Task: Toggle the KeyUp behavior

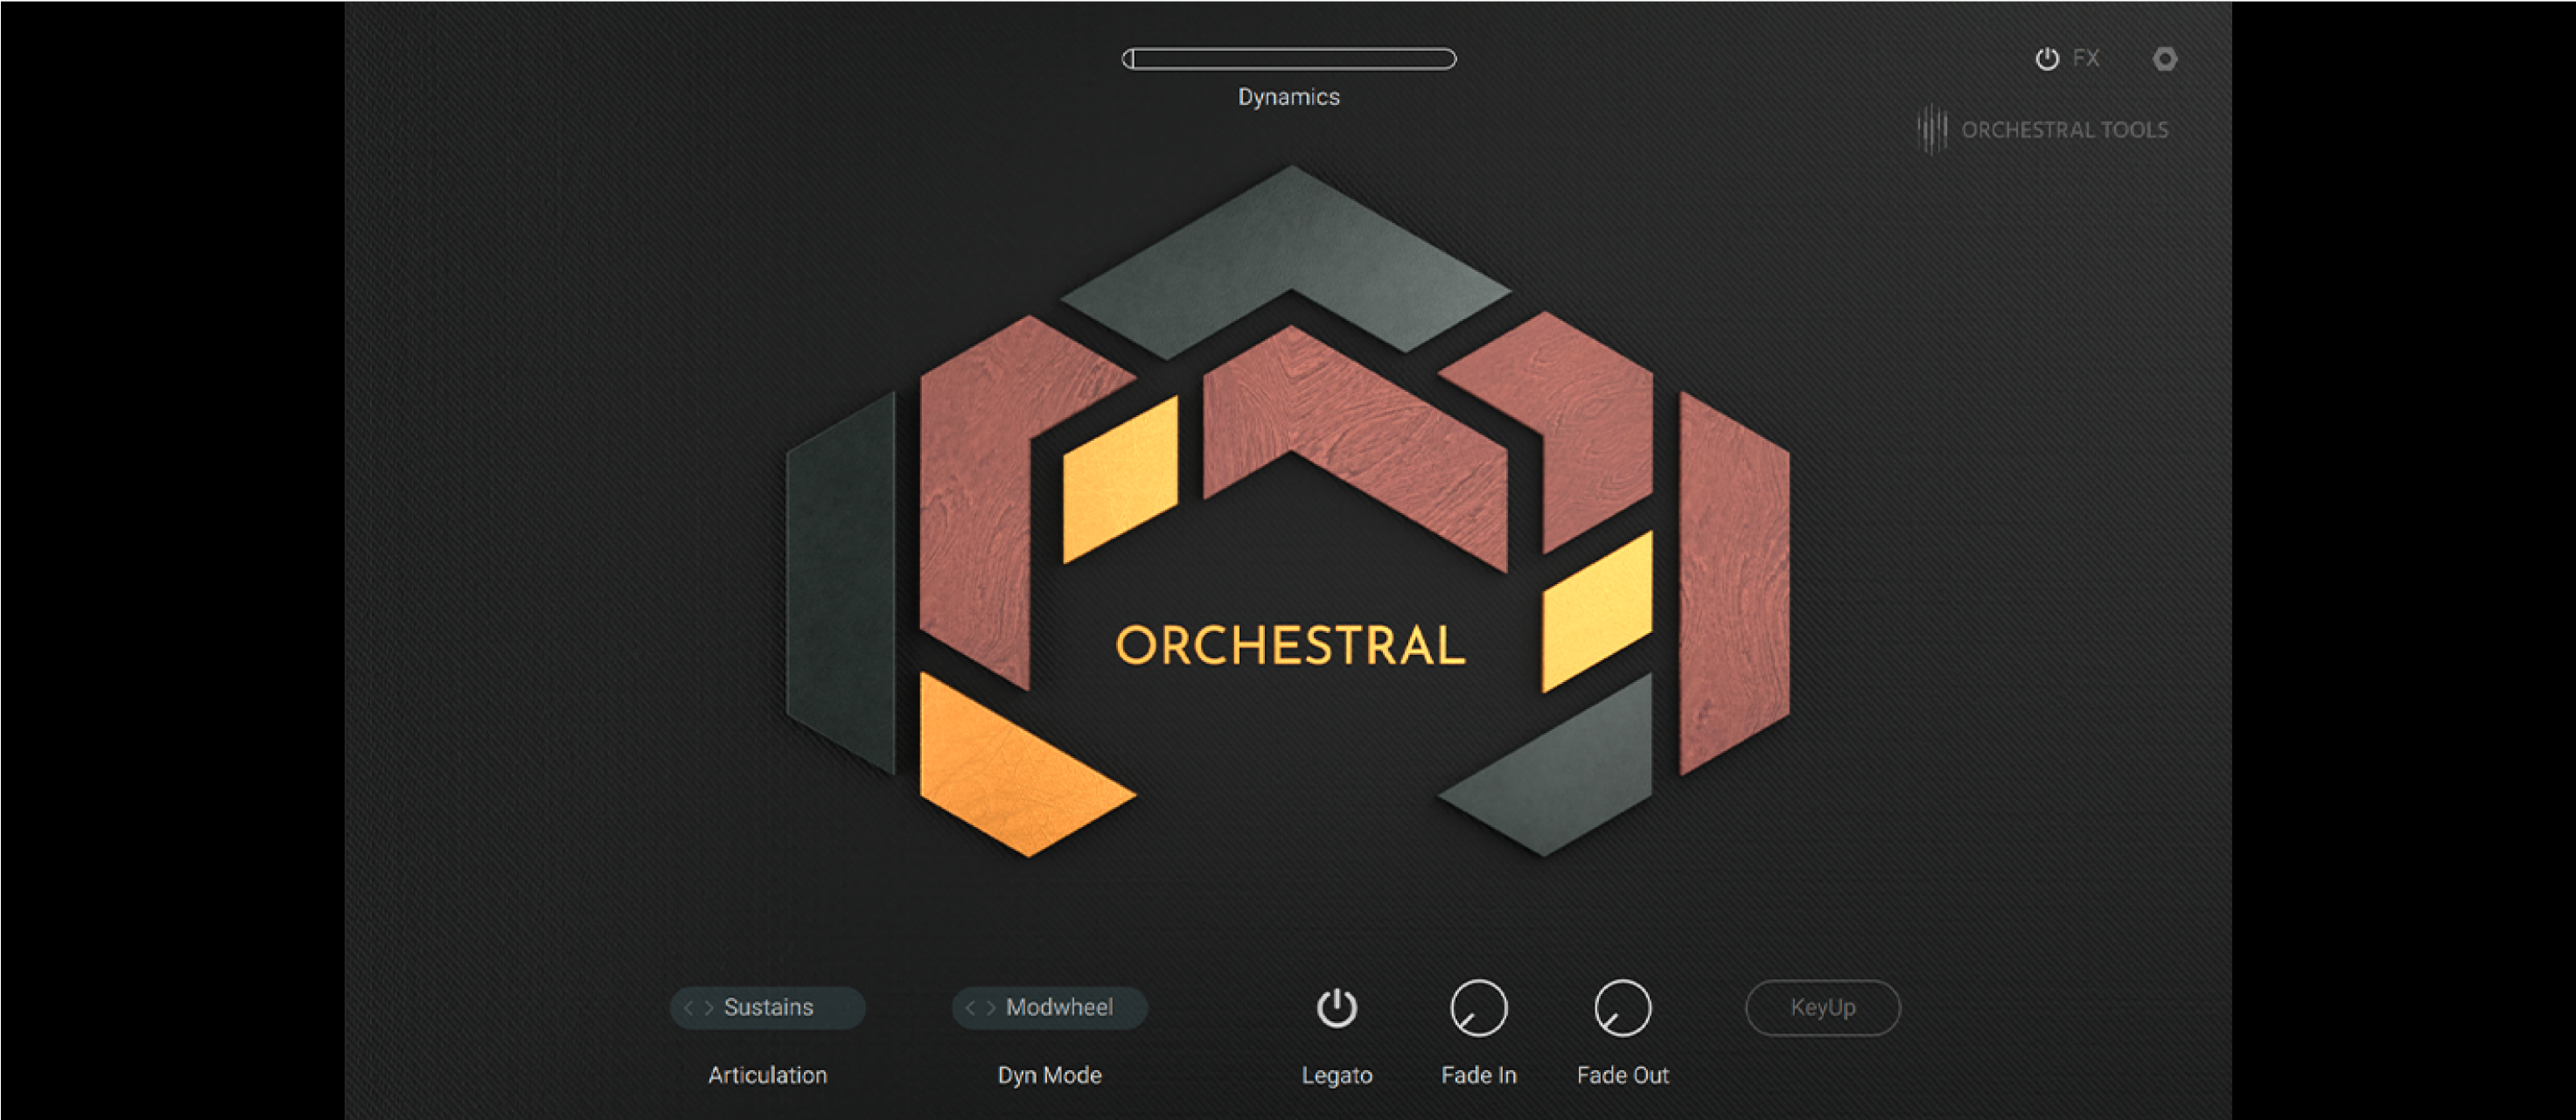Action: [x=1822, y=1008]
